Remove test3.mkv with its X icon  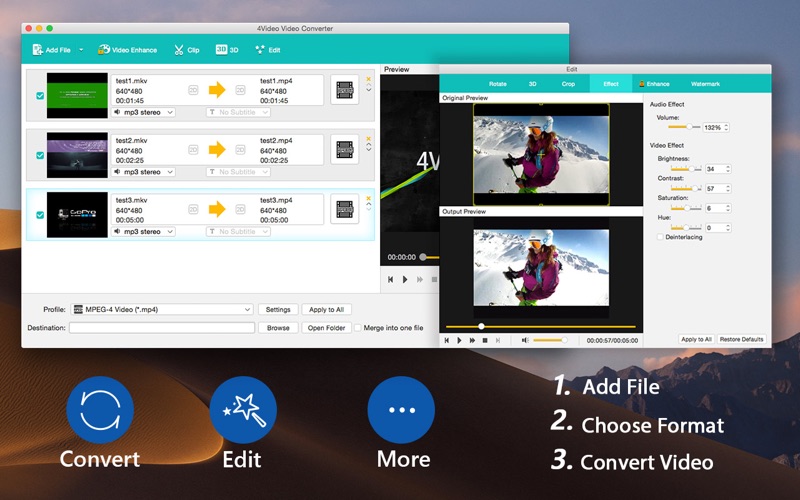(x=368, y=198)
